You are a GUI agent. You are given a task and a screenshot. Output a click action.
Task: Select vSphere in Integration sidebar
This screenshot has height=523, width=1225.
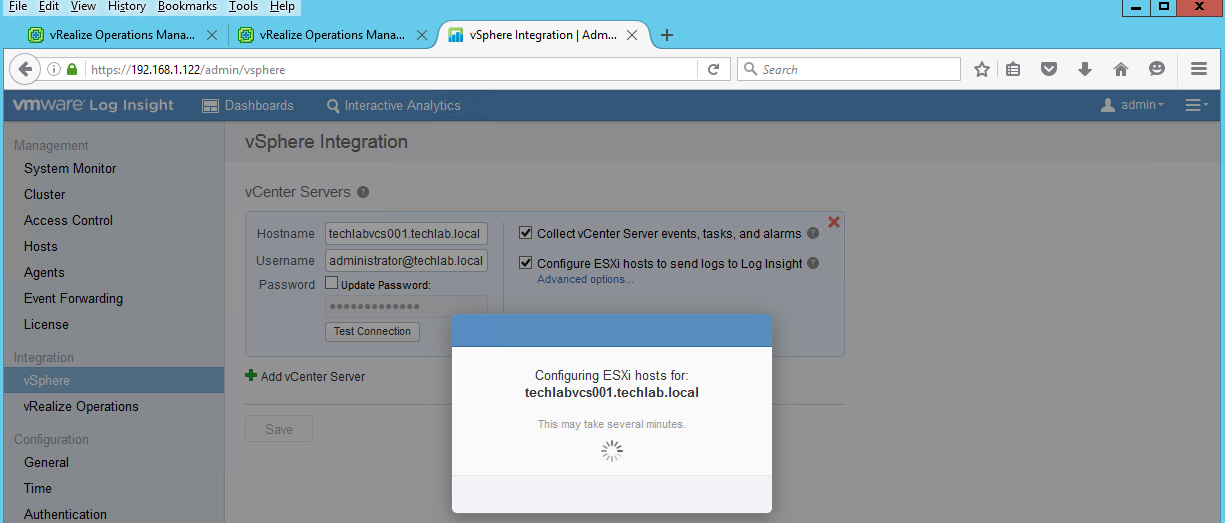click(x=112, y=381)
